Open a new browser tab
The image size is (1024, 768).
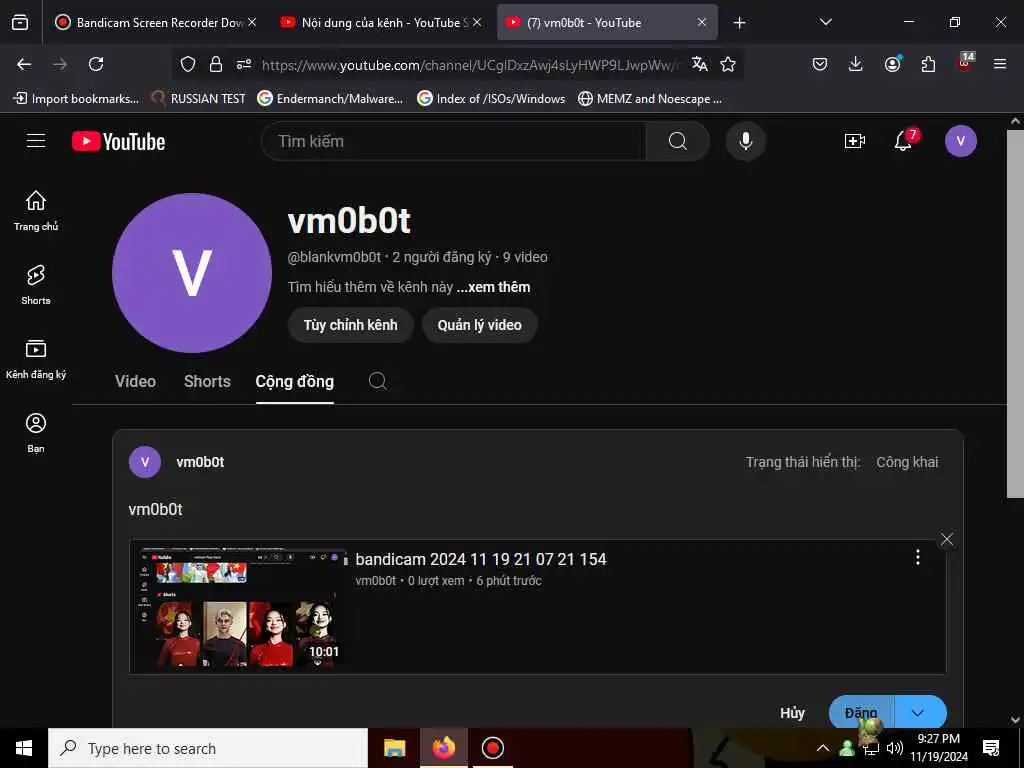pos(739,23)
